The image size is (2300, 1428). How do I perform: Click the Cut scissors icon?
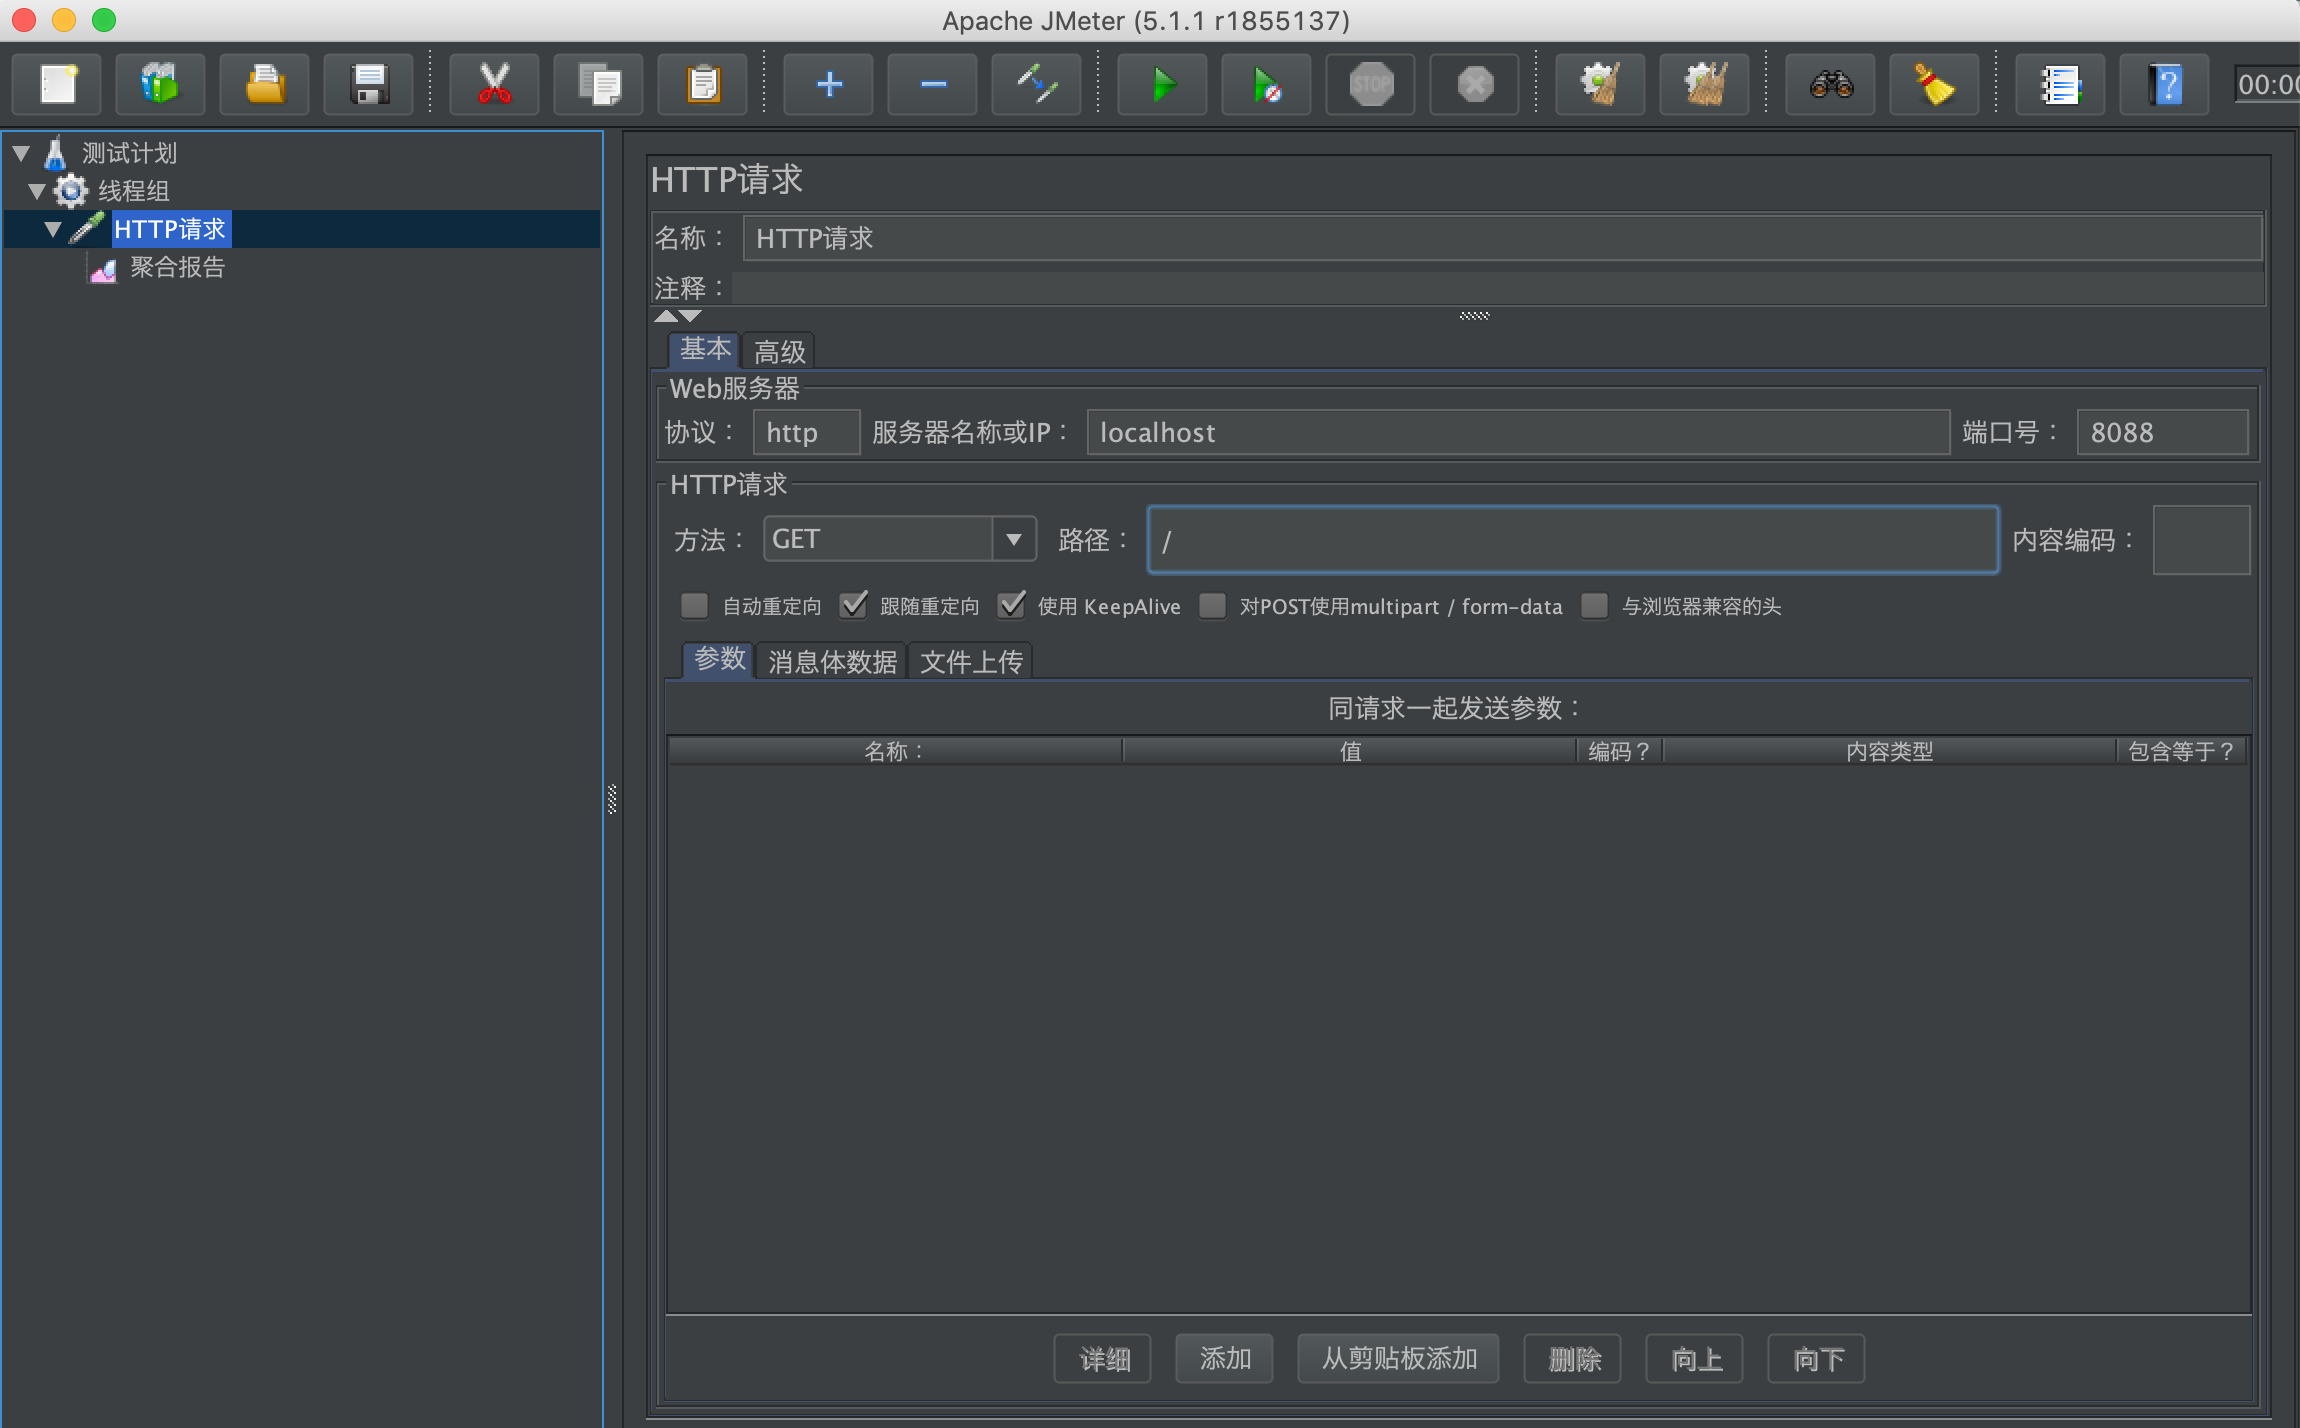click(x=494, y=85)
